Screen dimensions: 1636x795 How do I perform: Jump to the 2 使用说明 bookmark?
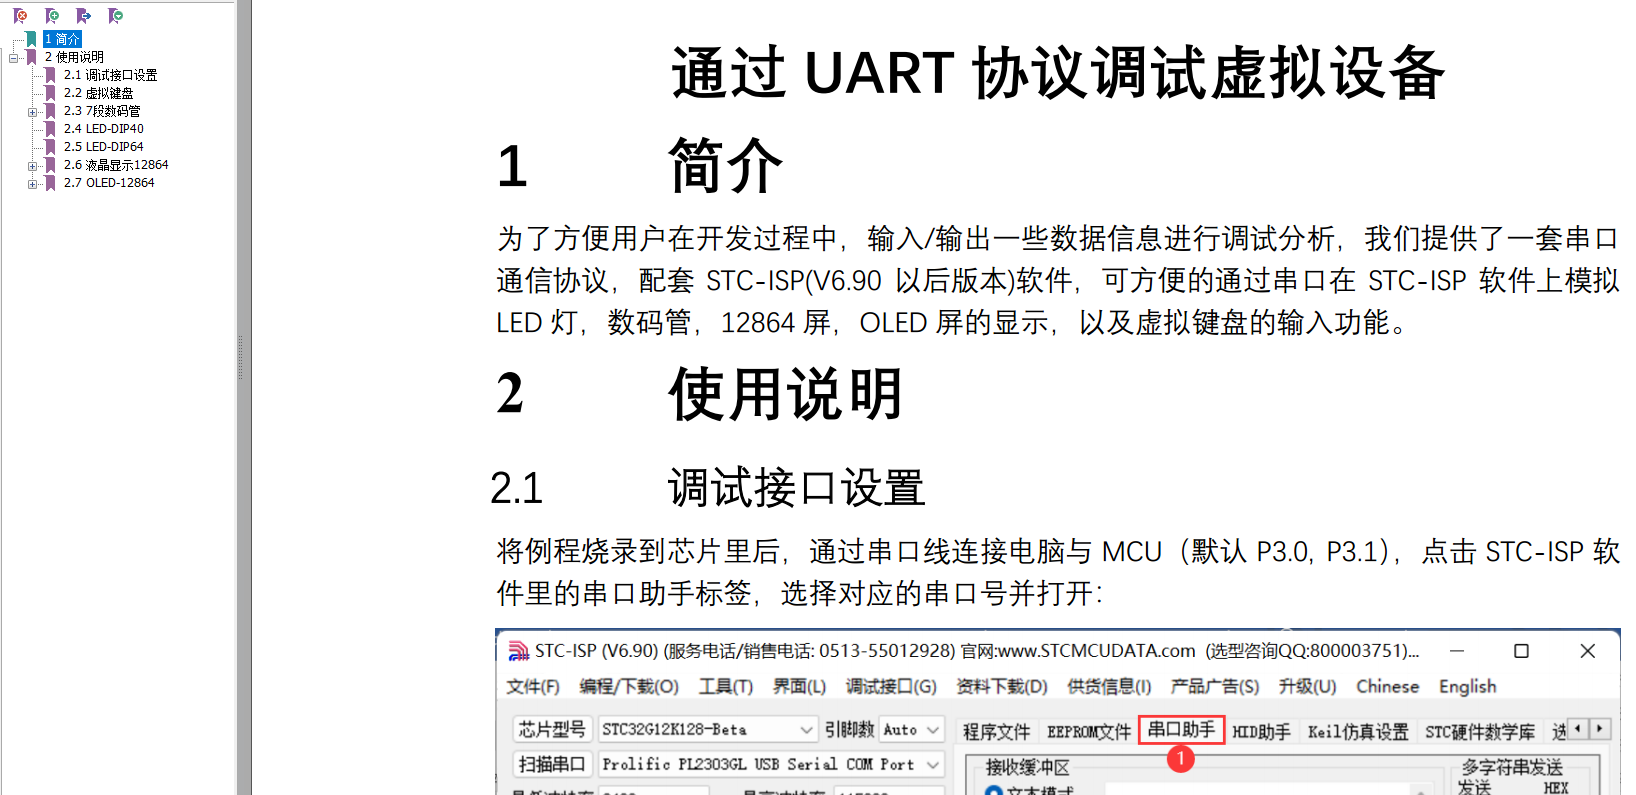(x=74, y=57)
